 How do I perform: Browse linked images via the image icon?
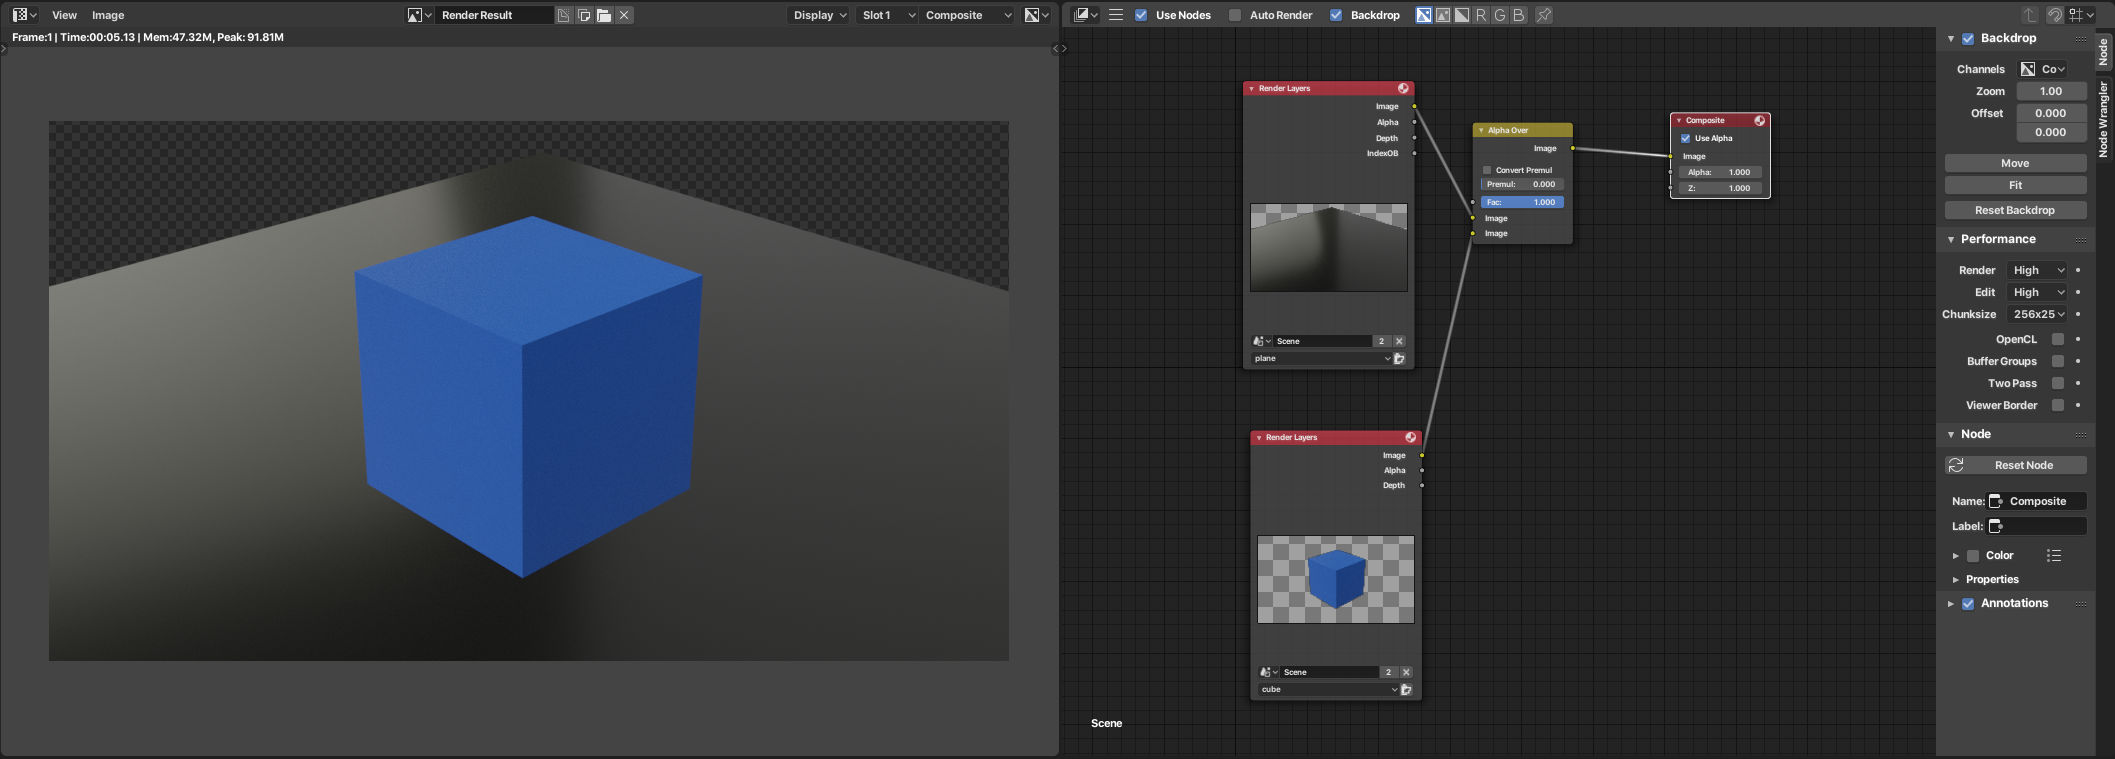click(x=420, y=15)
